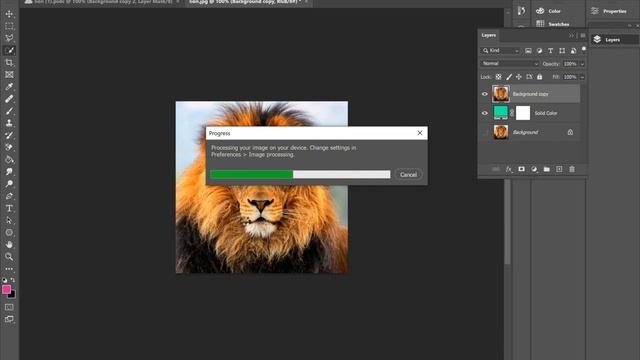
Task: Change screen mode via bottom toolbar icon
Action: (x=9, y=319)
